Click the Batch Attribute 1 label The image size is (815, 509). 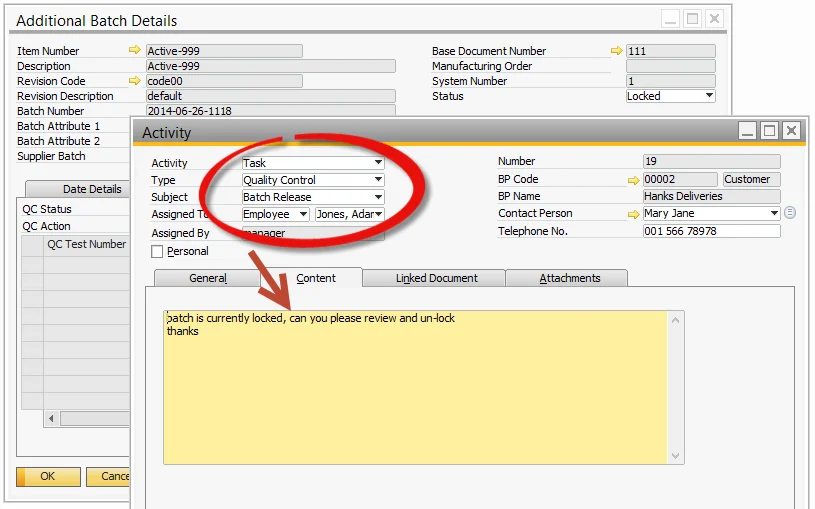pos(58,126)
